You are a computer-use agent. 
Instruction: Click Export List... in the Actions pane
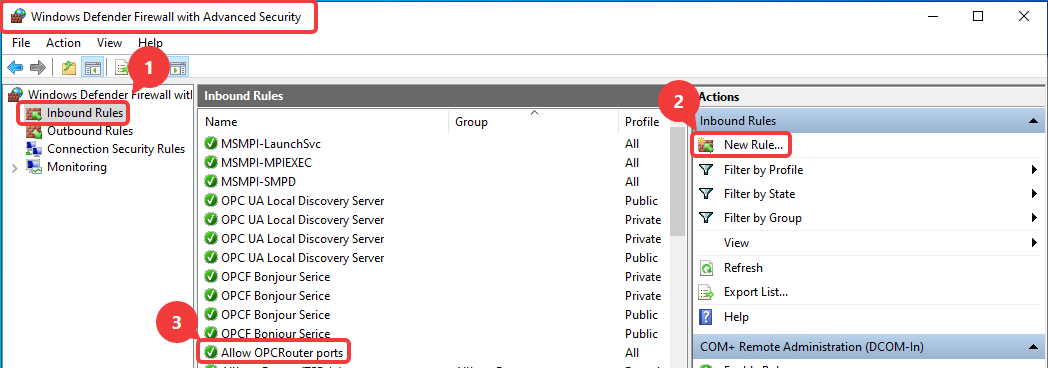pos(756,292)
